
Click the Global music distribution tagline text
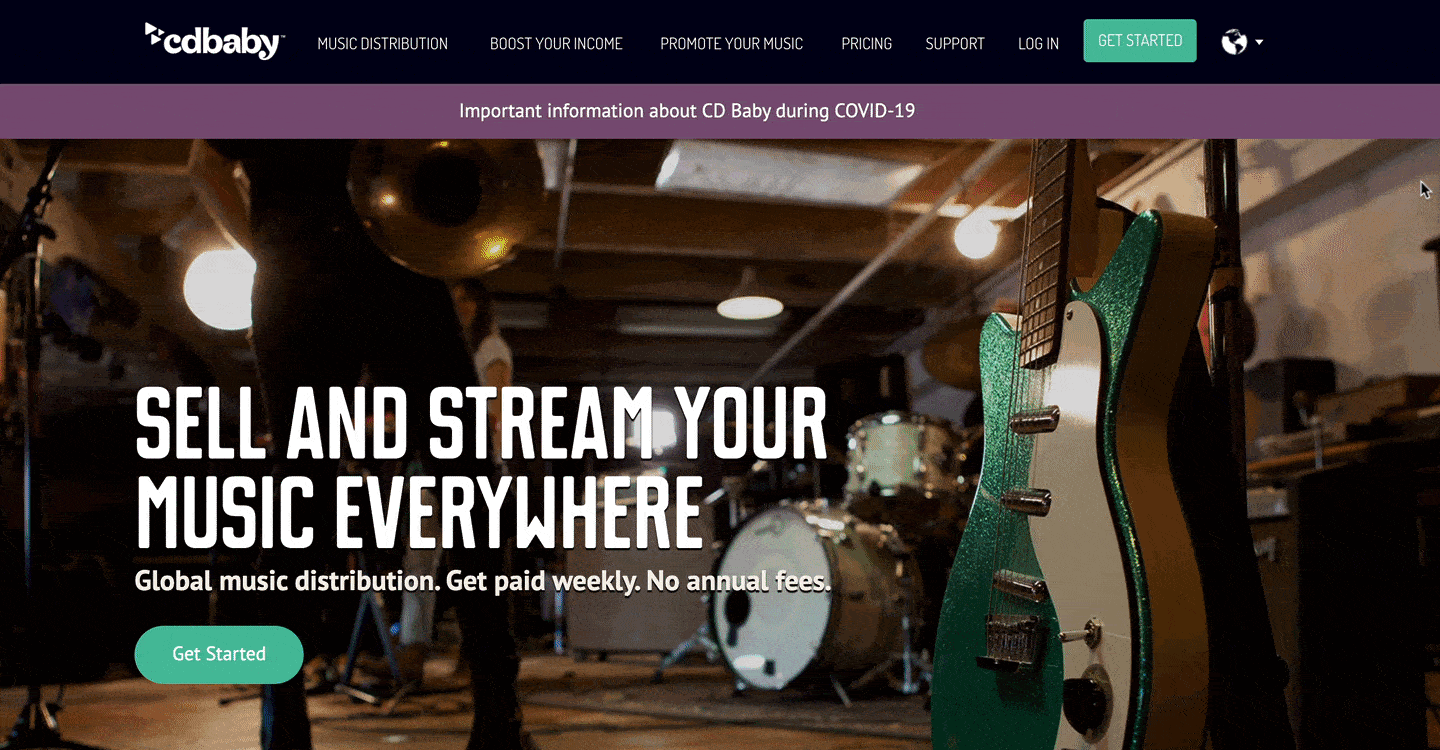coord(483,580)
